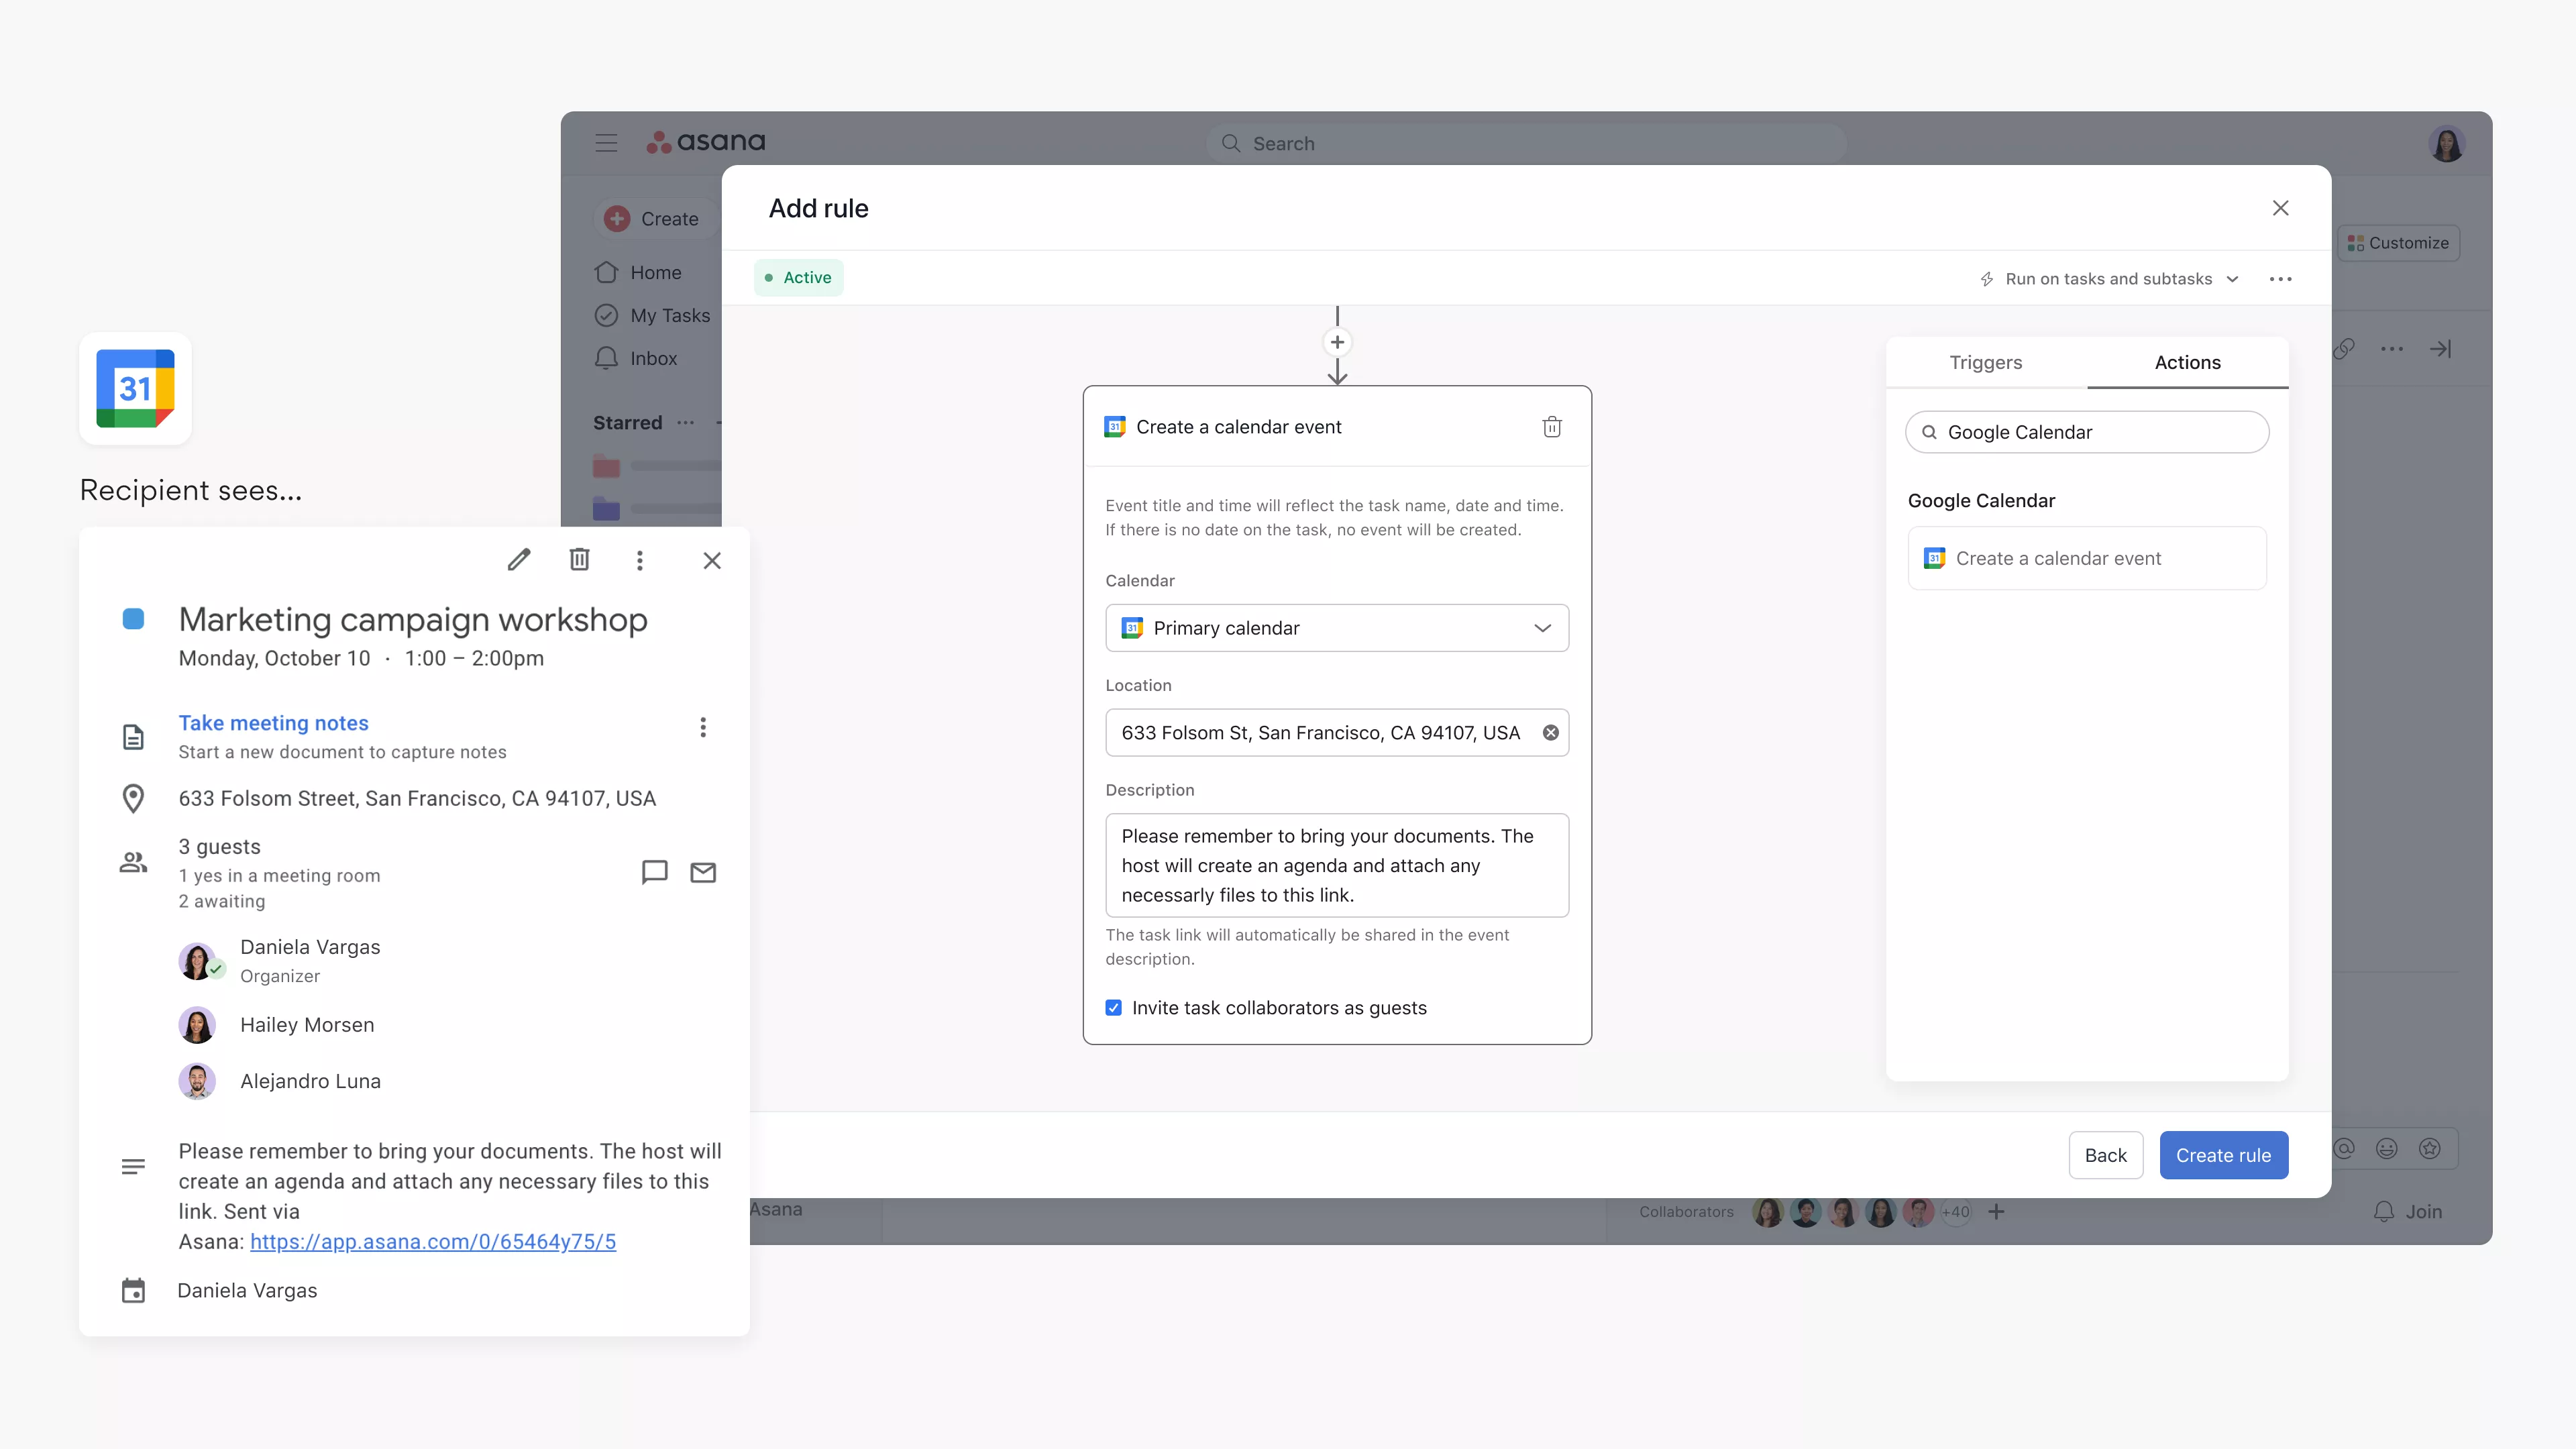The width and height of the screenshot is (2576, 1449).
Task: Click the Asana task link in the invite description
Action: tap(432, 1240)
